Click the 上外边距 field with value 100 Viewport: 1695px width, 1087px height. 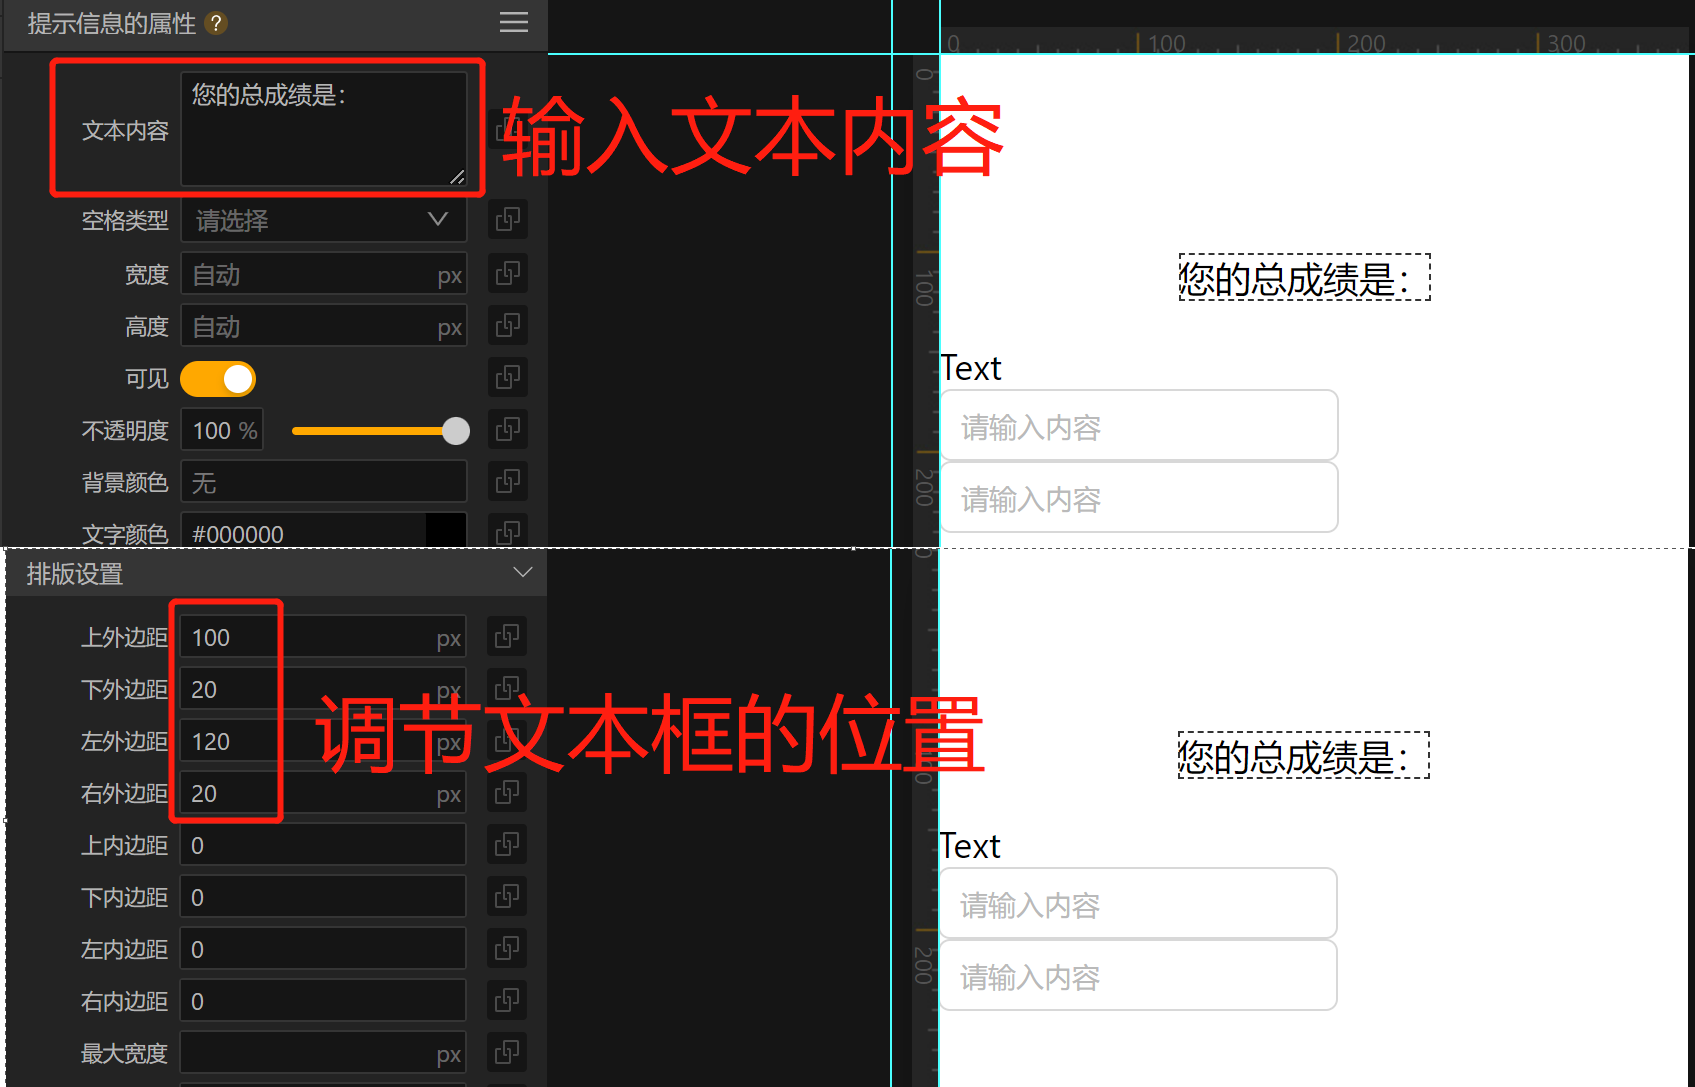click(323, 637)
